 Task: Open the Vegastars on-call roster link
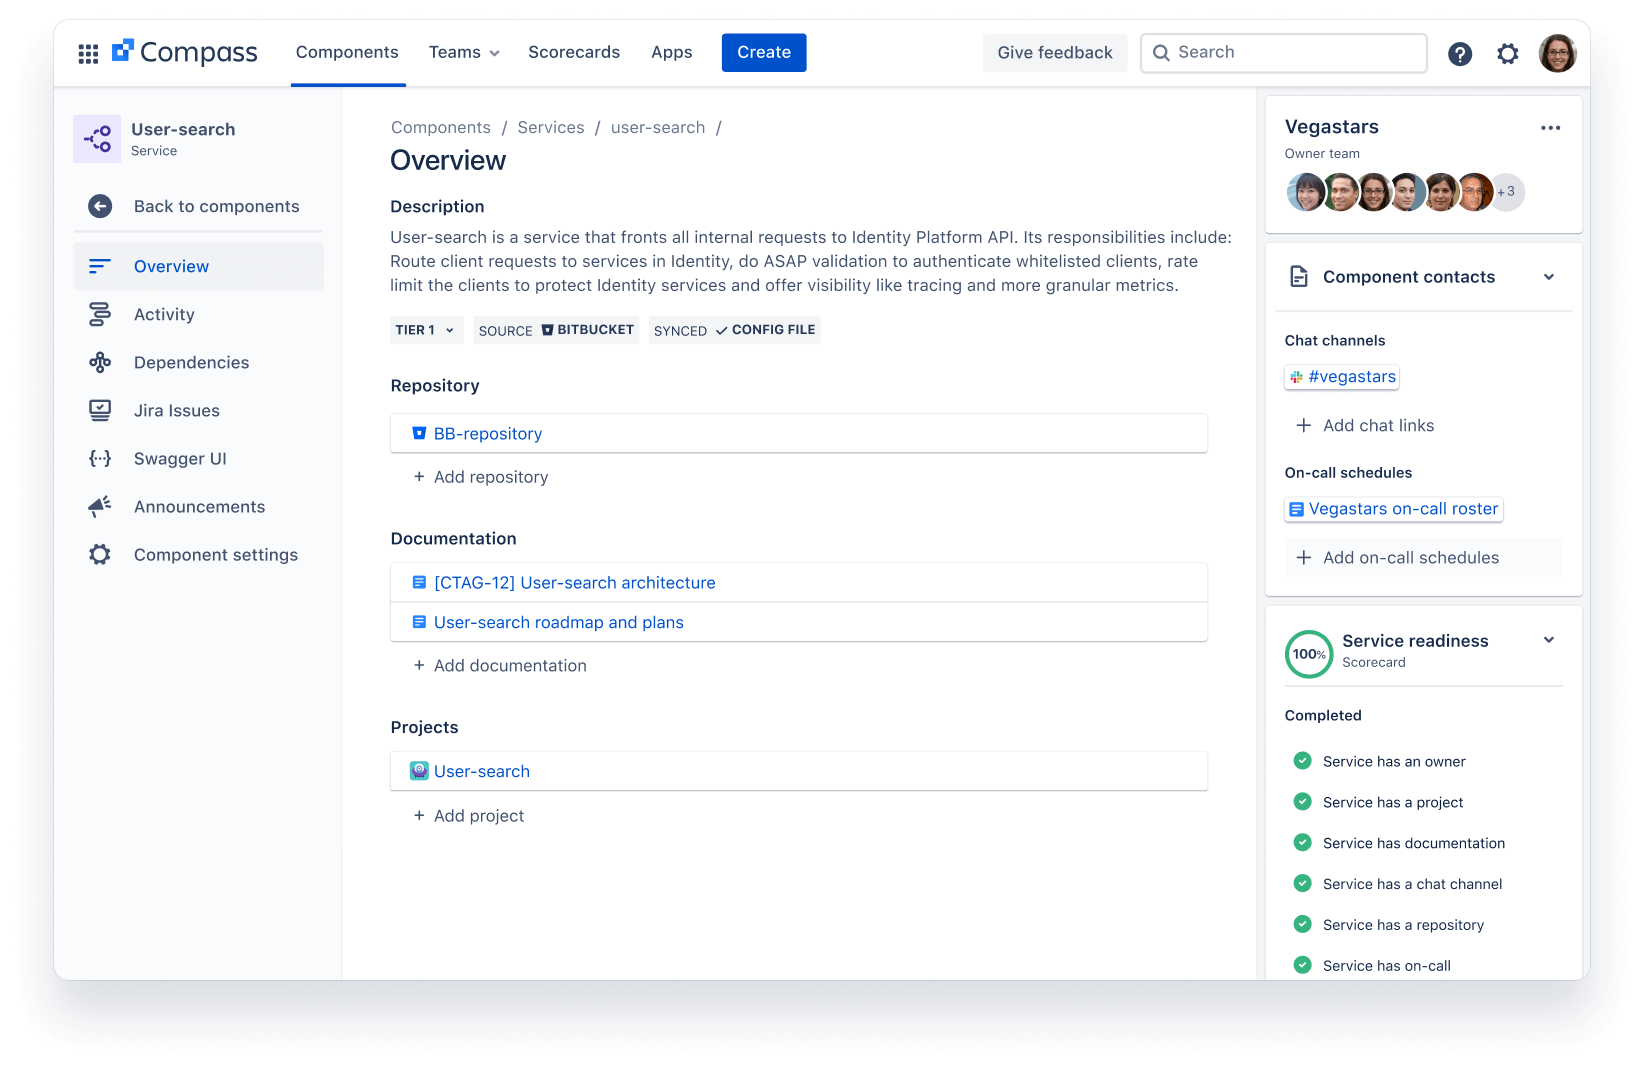[x=1393, y=508]
